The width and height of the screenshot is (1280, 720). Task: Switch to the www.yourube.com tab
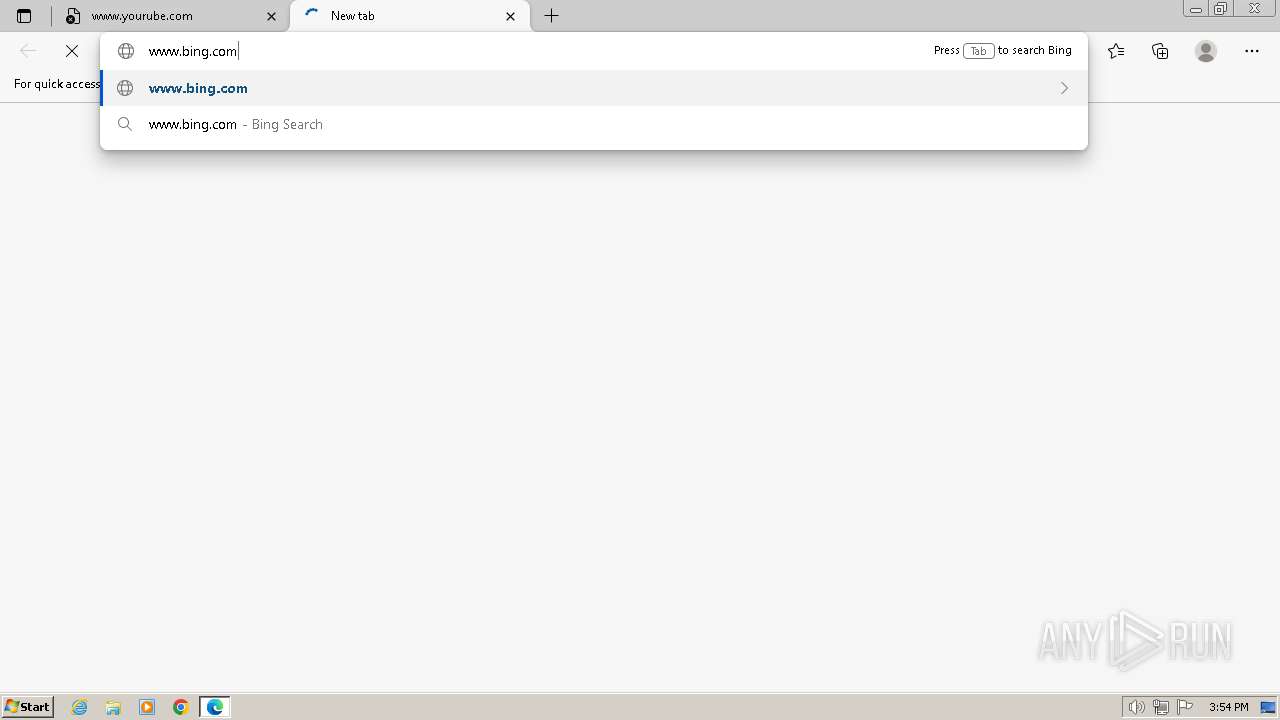point(169,16)
